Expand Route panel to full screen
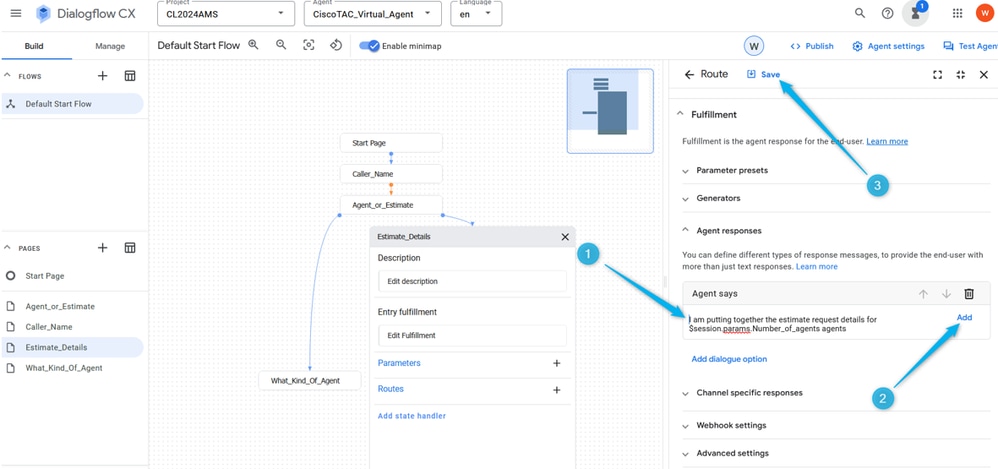998x469 pixels. point(937,74)
